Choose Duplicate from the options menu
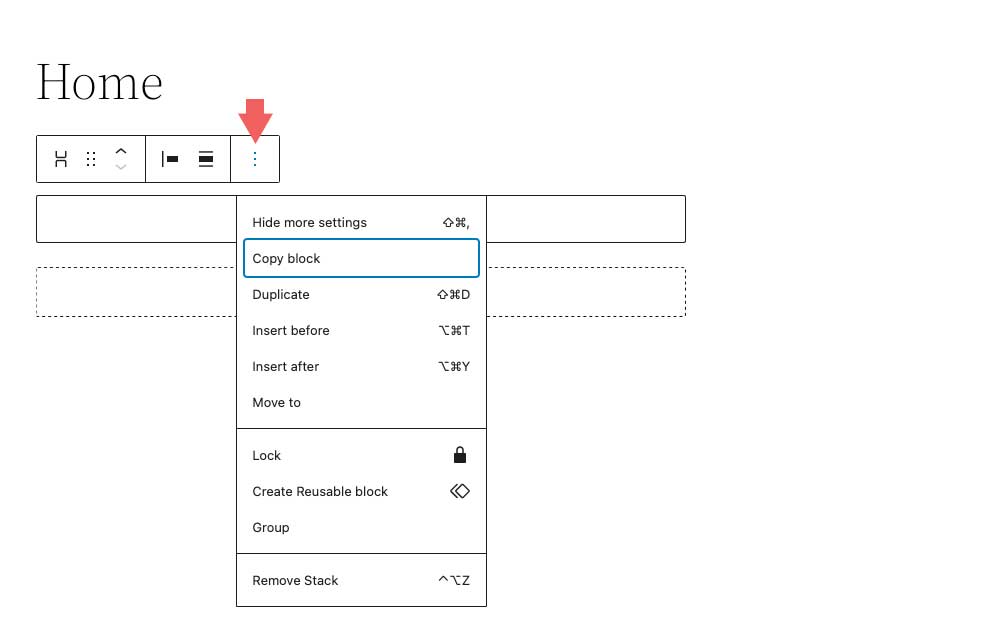The height and width of the screenshot is (643, 987). [280, 294]
